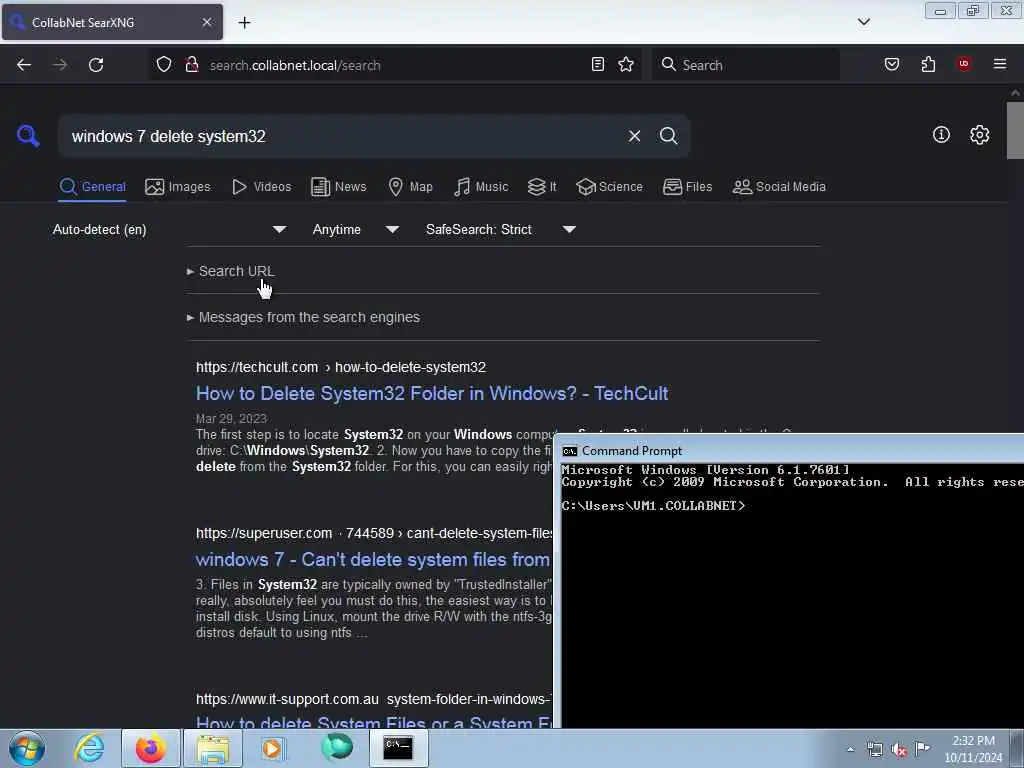Click the SearXNG logo magnifier icon
The image size is (1024, 768).
(x=28, y=136)
